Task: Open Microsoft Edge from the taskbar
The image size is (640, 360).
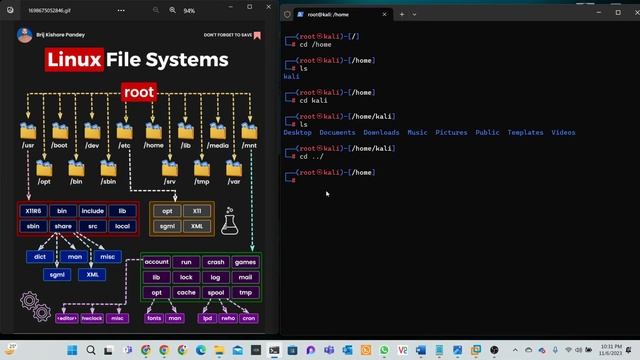Action: [201, 350]
